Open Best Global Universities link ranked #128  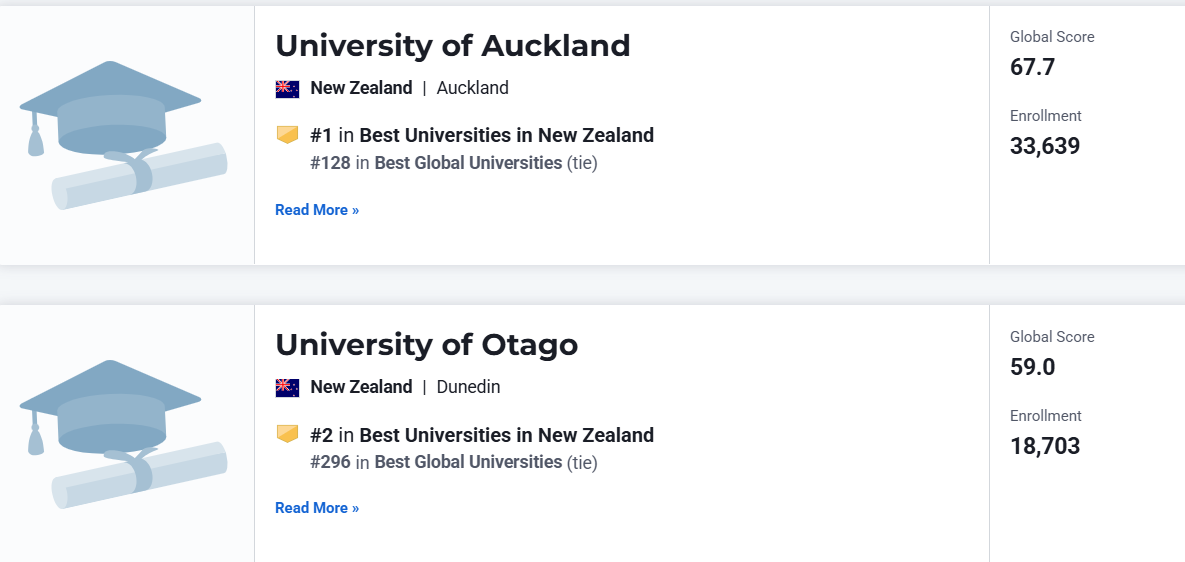pyautogui.click(x=468, y=163)
